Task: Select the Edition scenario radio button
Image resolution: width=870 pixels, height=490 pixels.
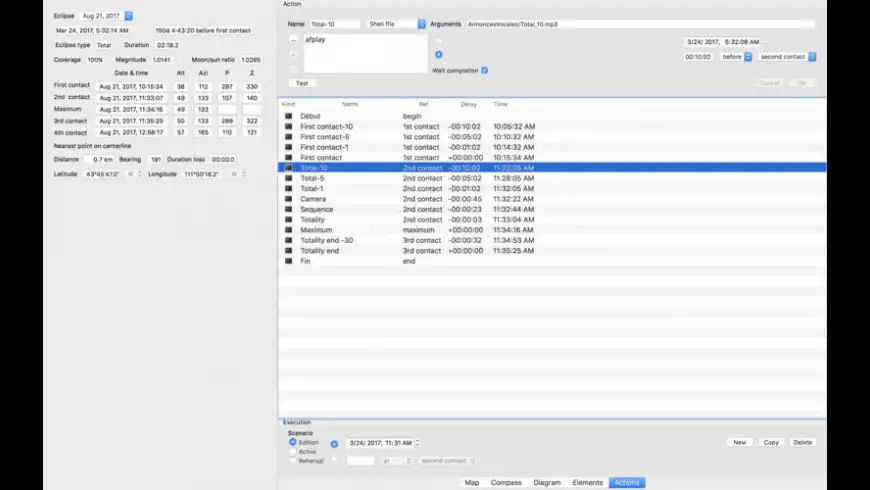Action: [x=293, y=442]
